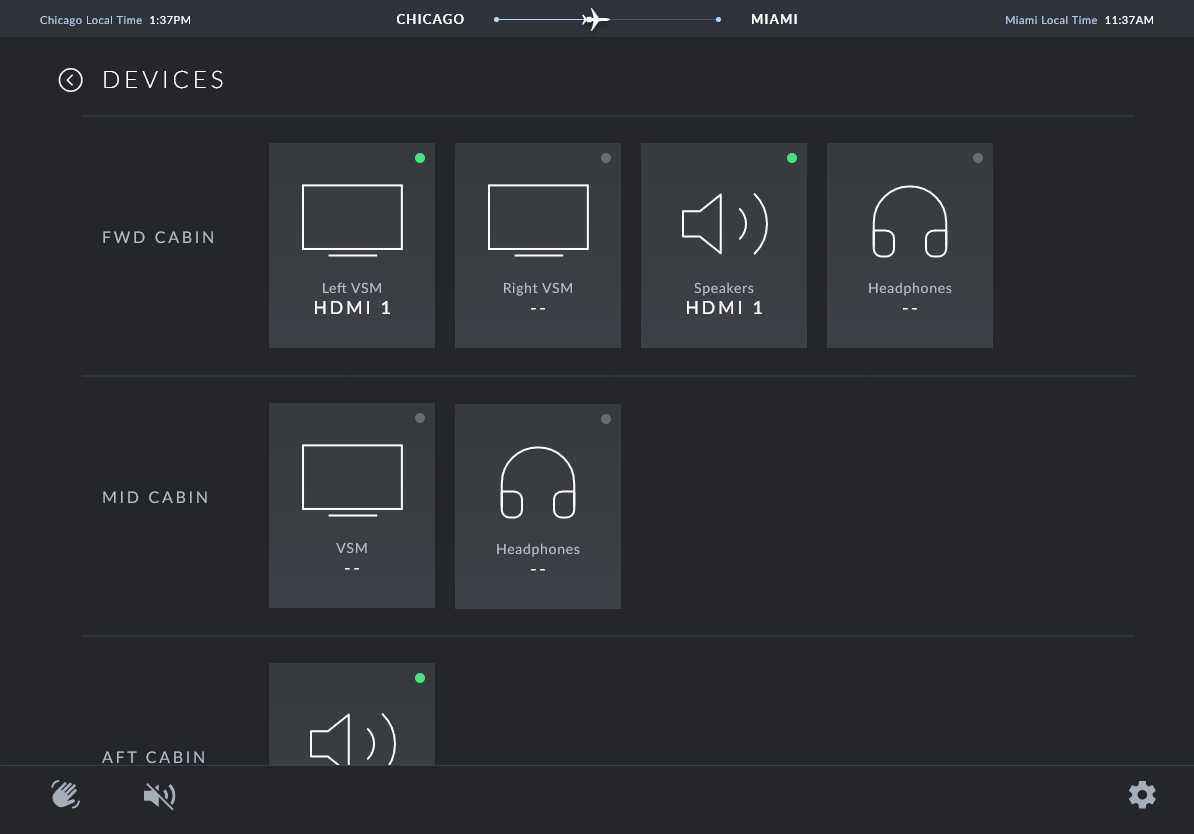The width and height of the screenshot is (1194, 834).
Task: Go back using the Devices back arrow
Action: (70, 80)
